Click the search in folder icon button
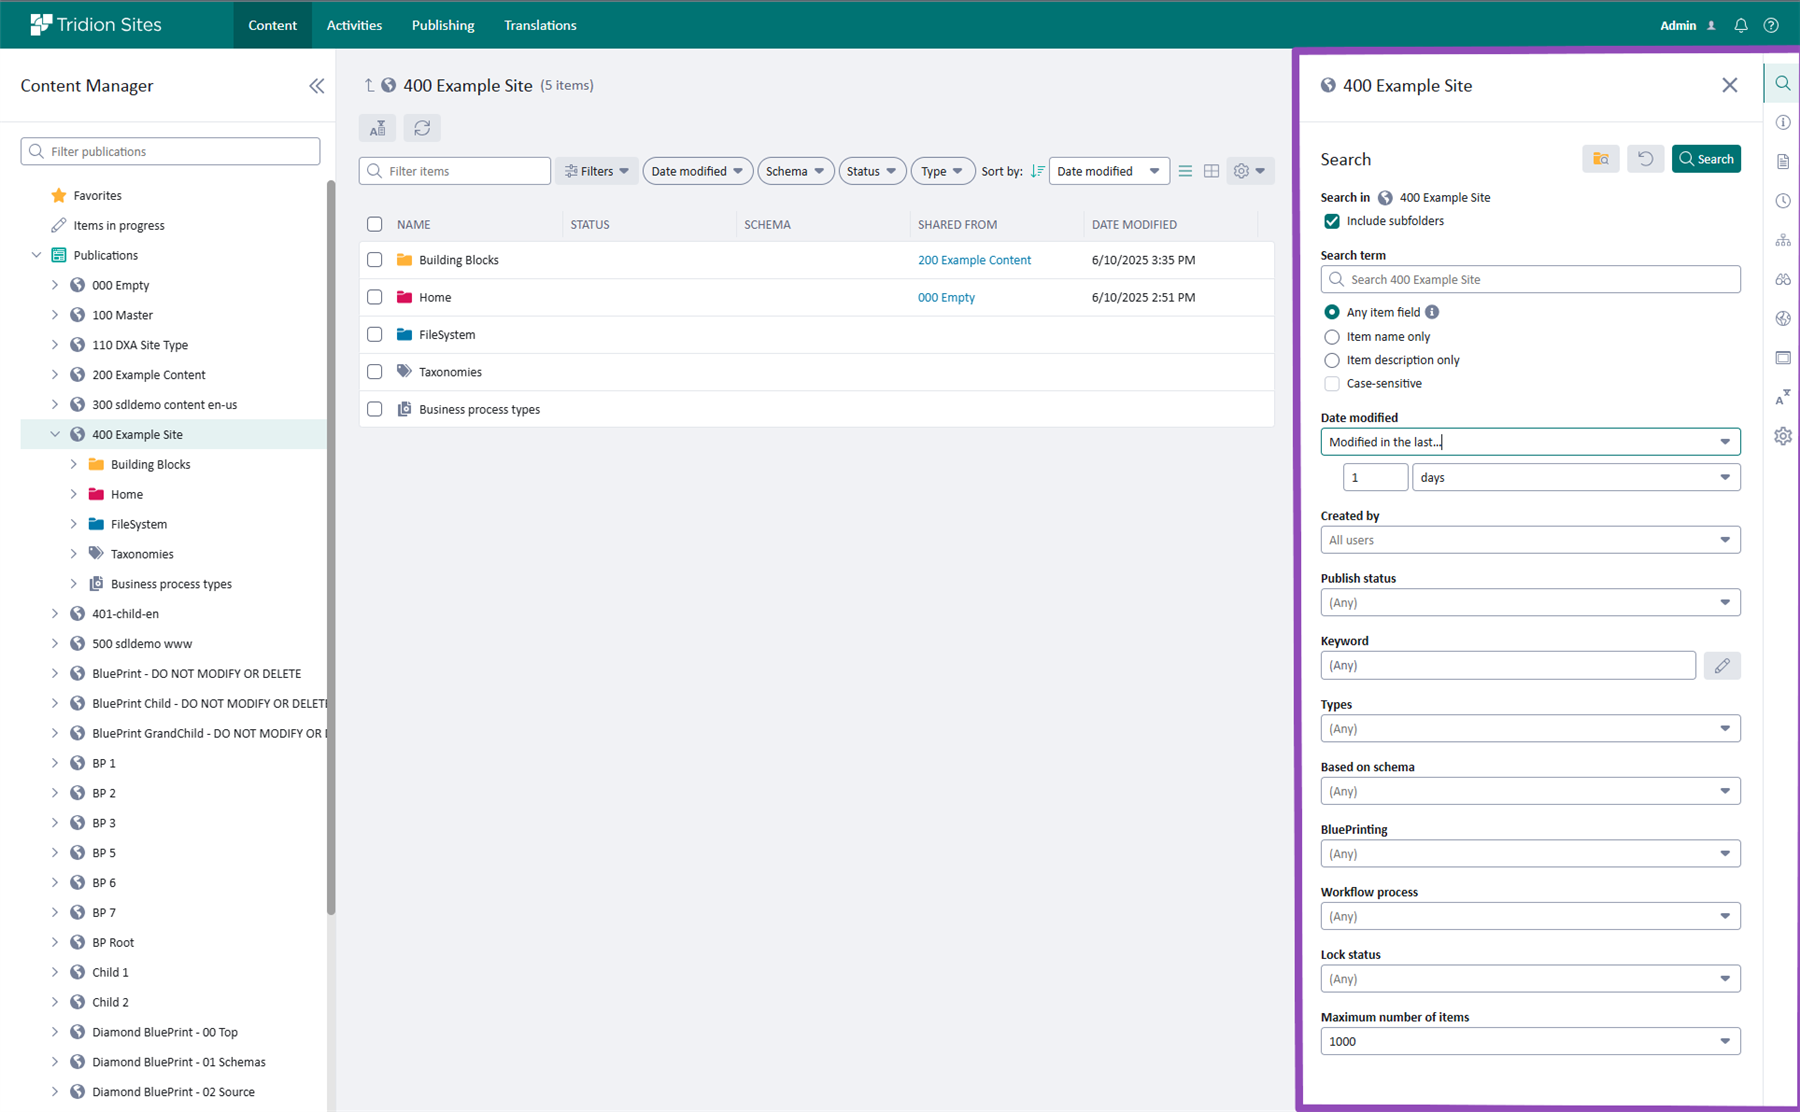This screenshot has height=1112, width=1800. pos(1601,159)
